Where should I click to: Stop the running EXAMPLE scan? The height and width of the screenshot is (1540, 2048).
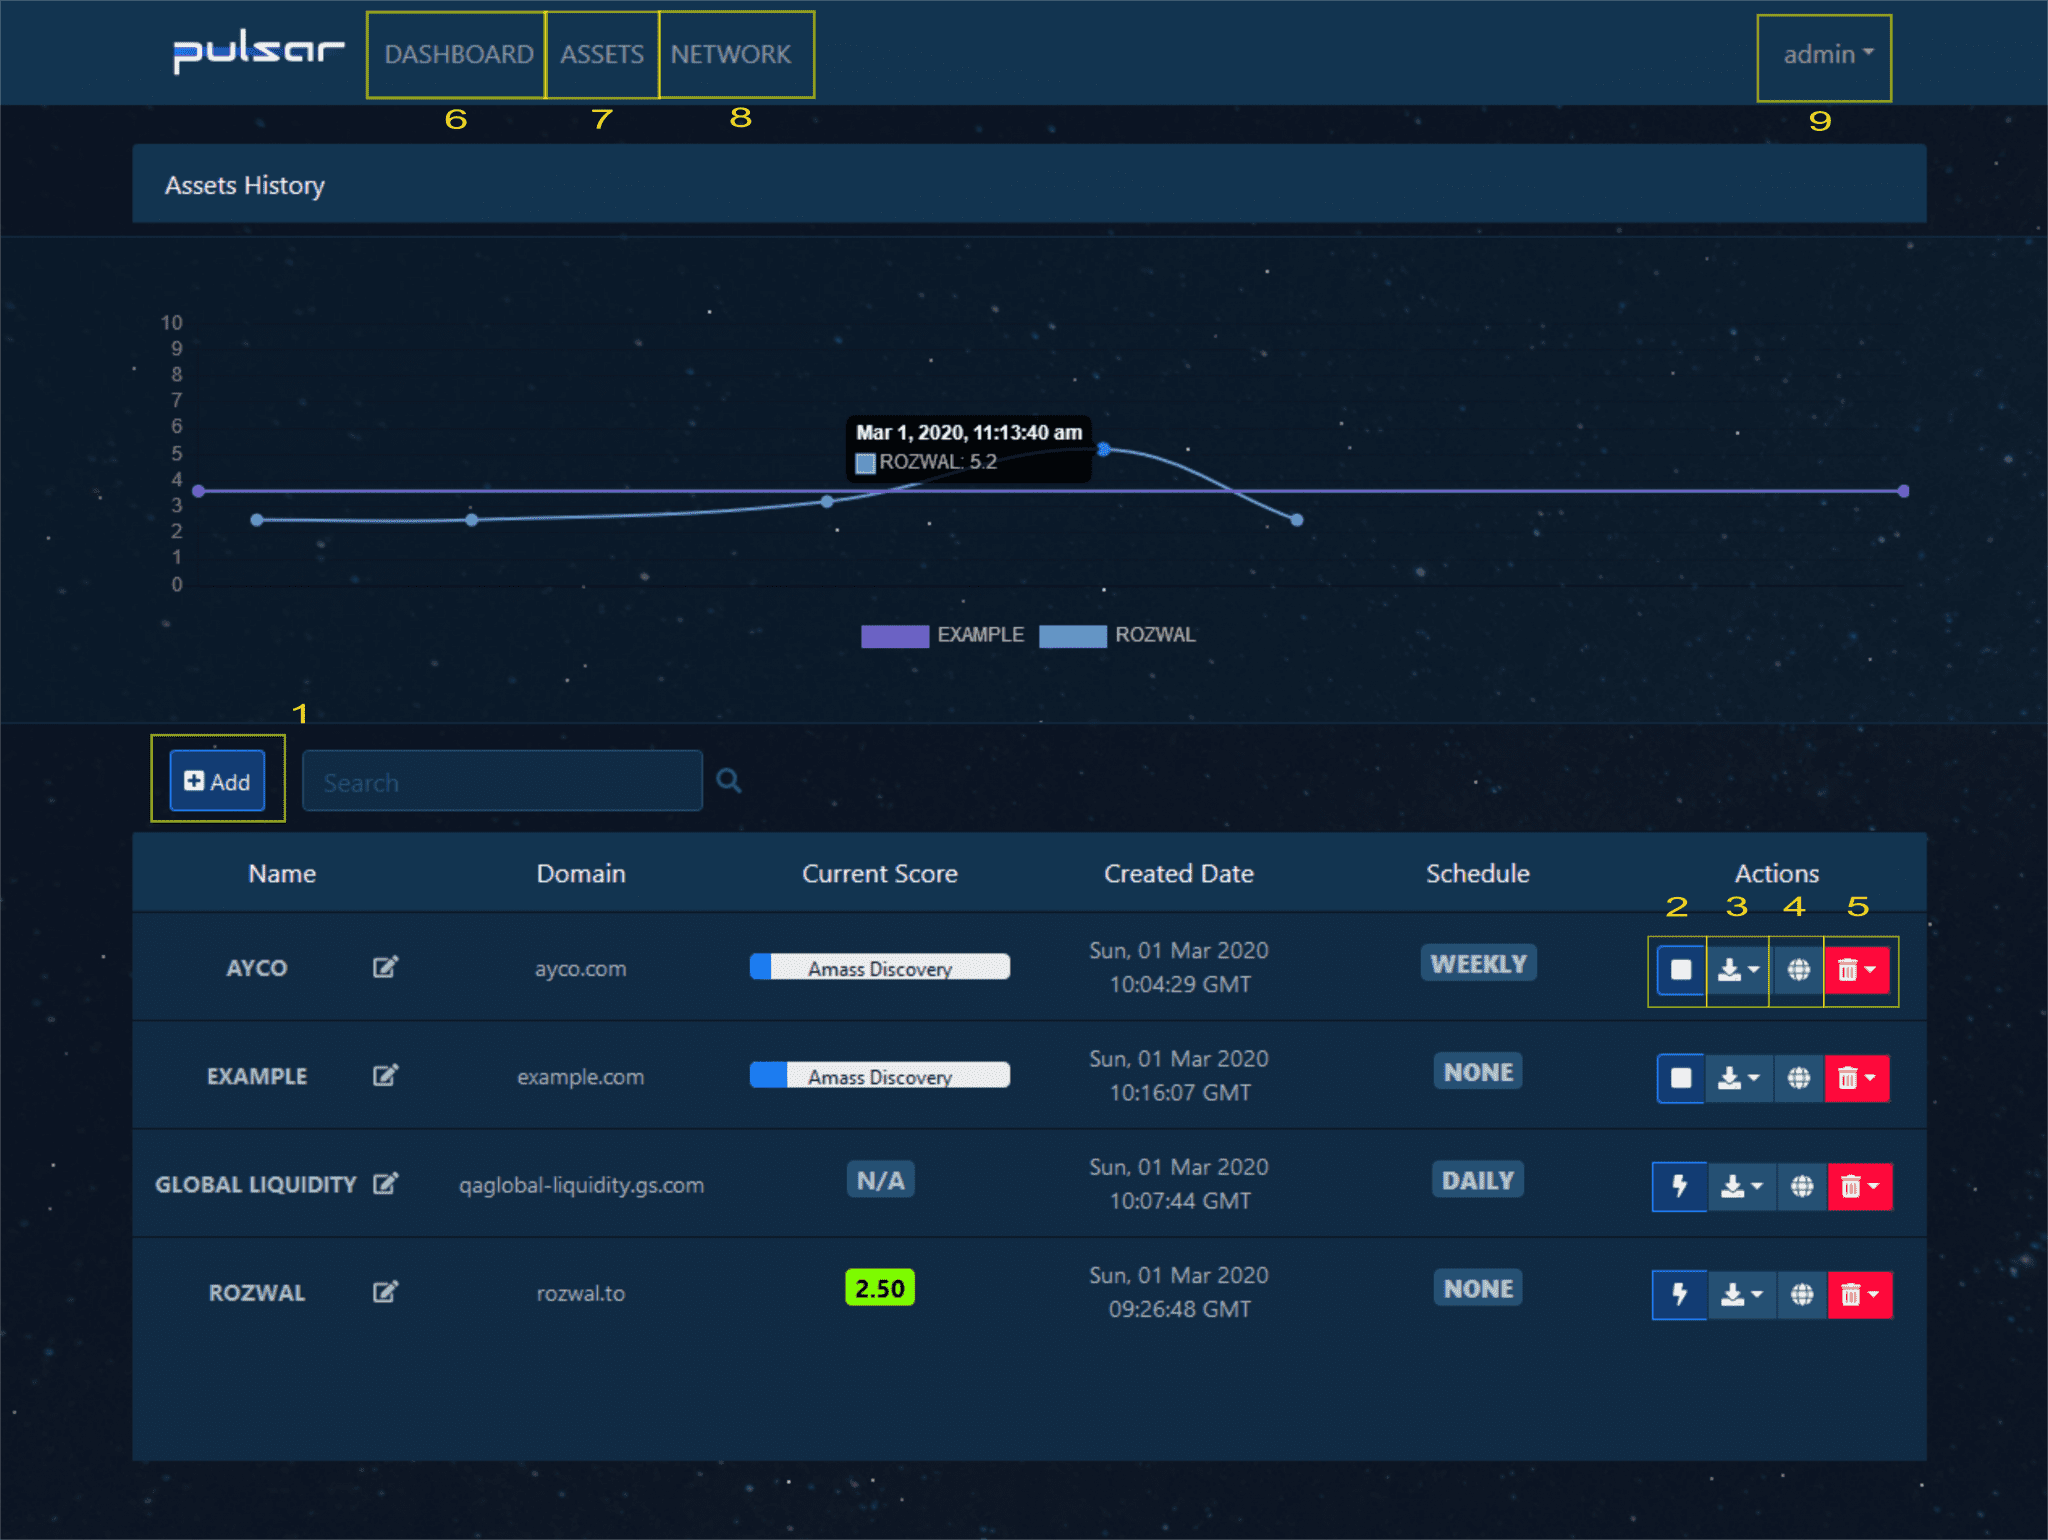pos(1681,1078)
